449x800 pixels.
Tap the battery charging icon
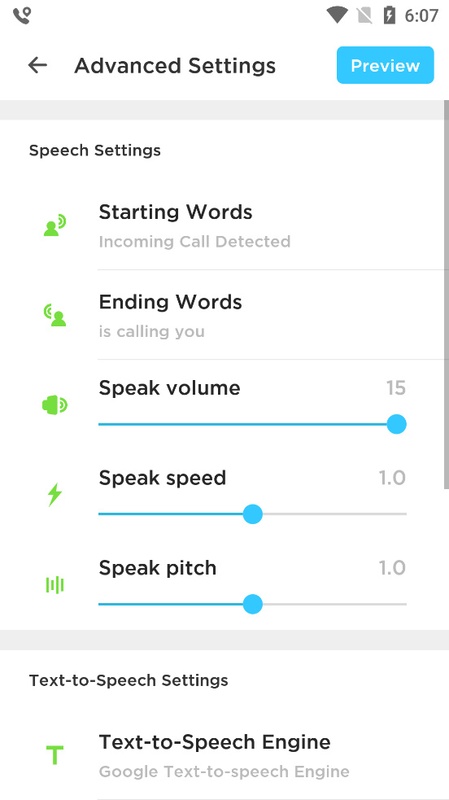tap(389, 15)
